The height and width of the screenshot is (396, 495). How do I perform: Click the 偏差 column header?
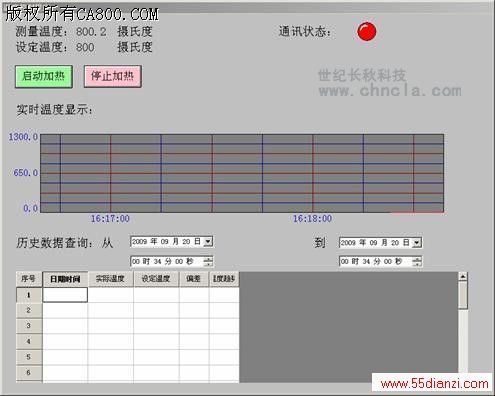pos(194,279)
